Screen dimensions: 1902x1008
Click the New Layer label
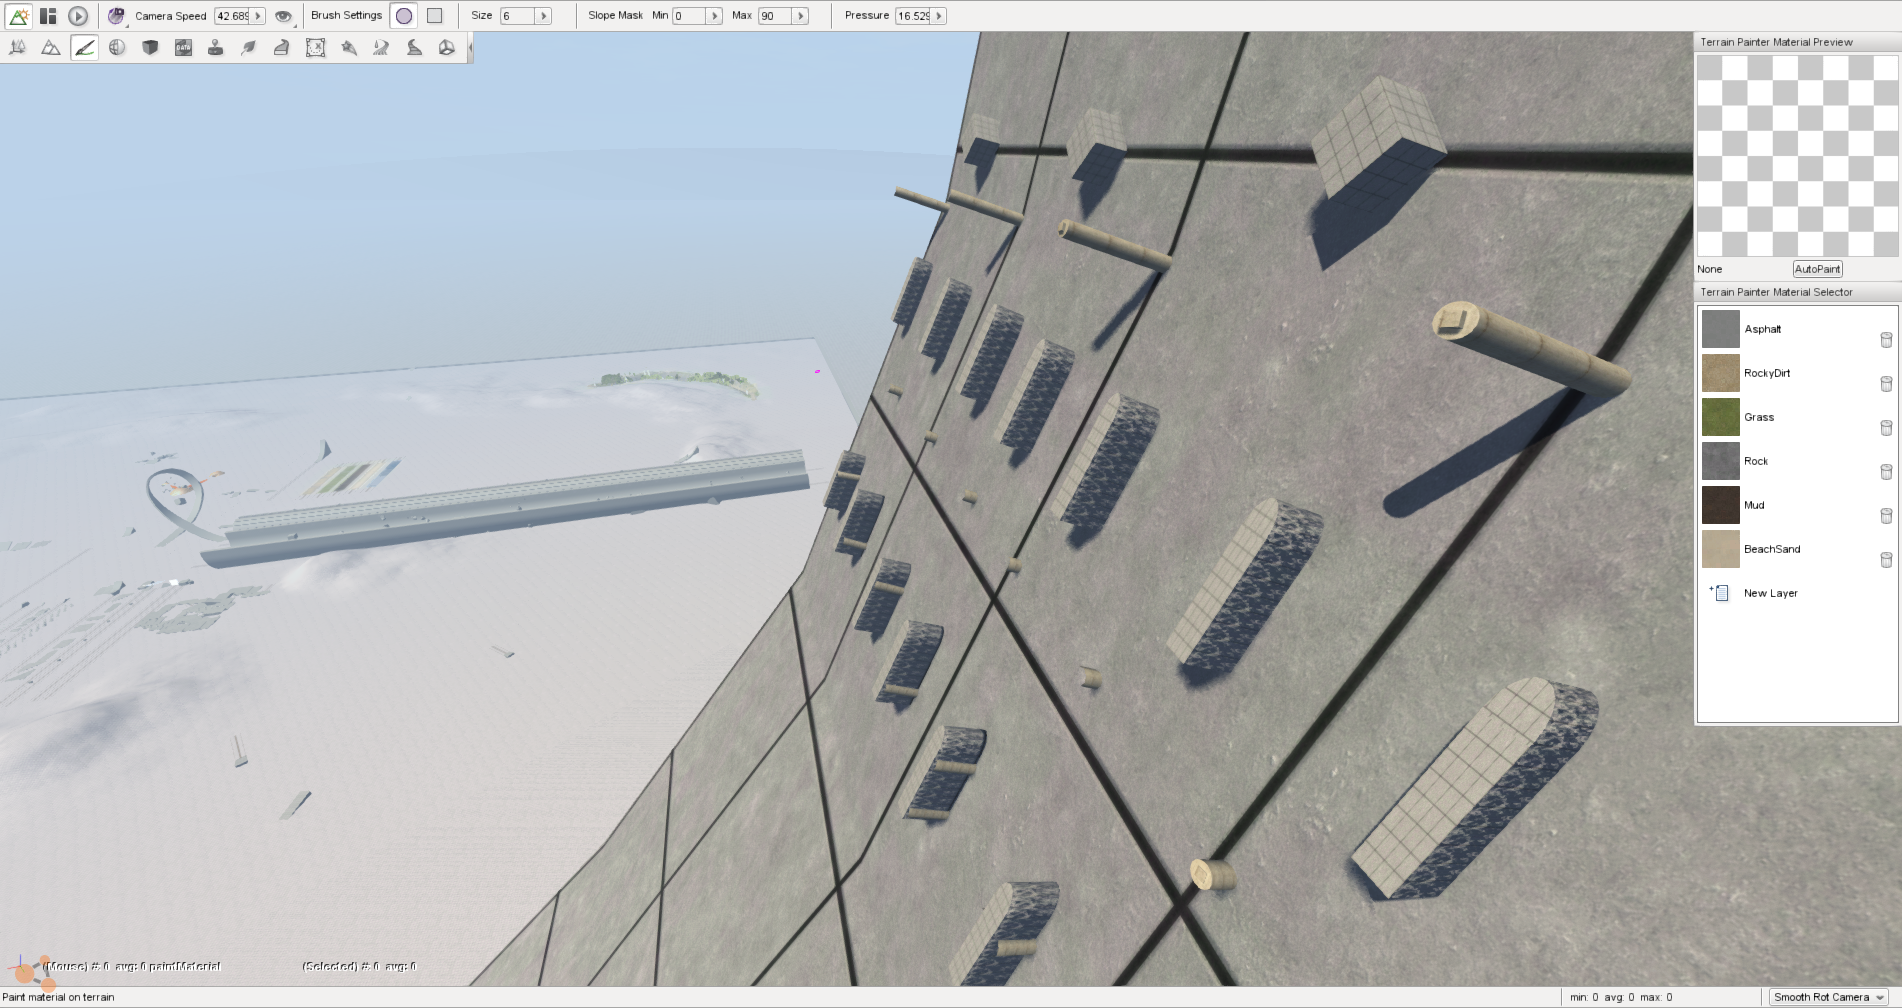1770,593
